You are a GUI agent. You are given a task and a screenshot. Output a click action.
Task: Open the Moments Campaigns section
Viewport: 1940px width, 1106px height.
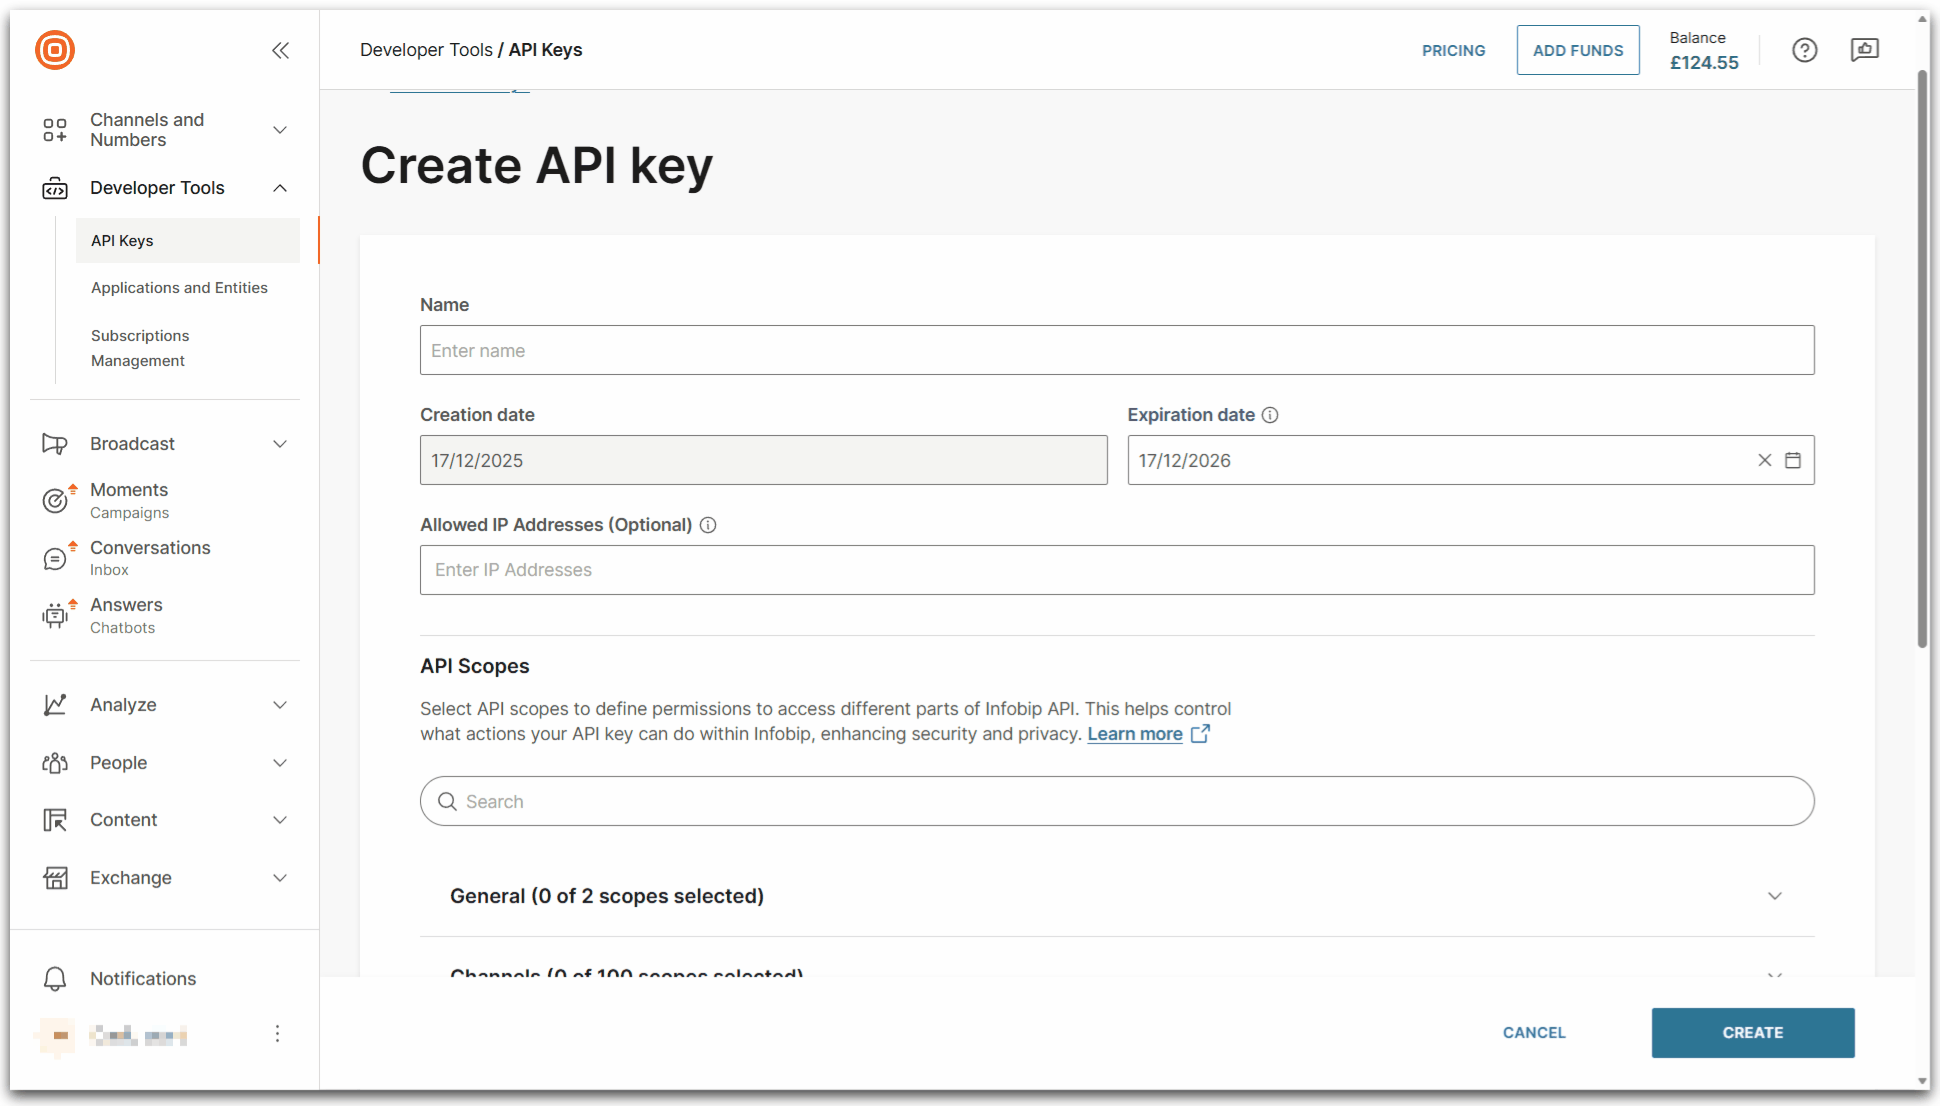(55, 500)
